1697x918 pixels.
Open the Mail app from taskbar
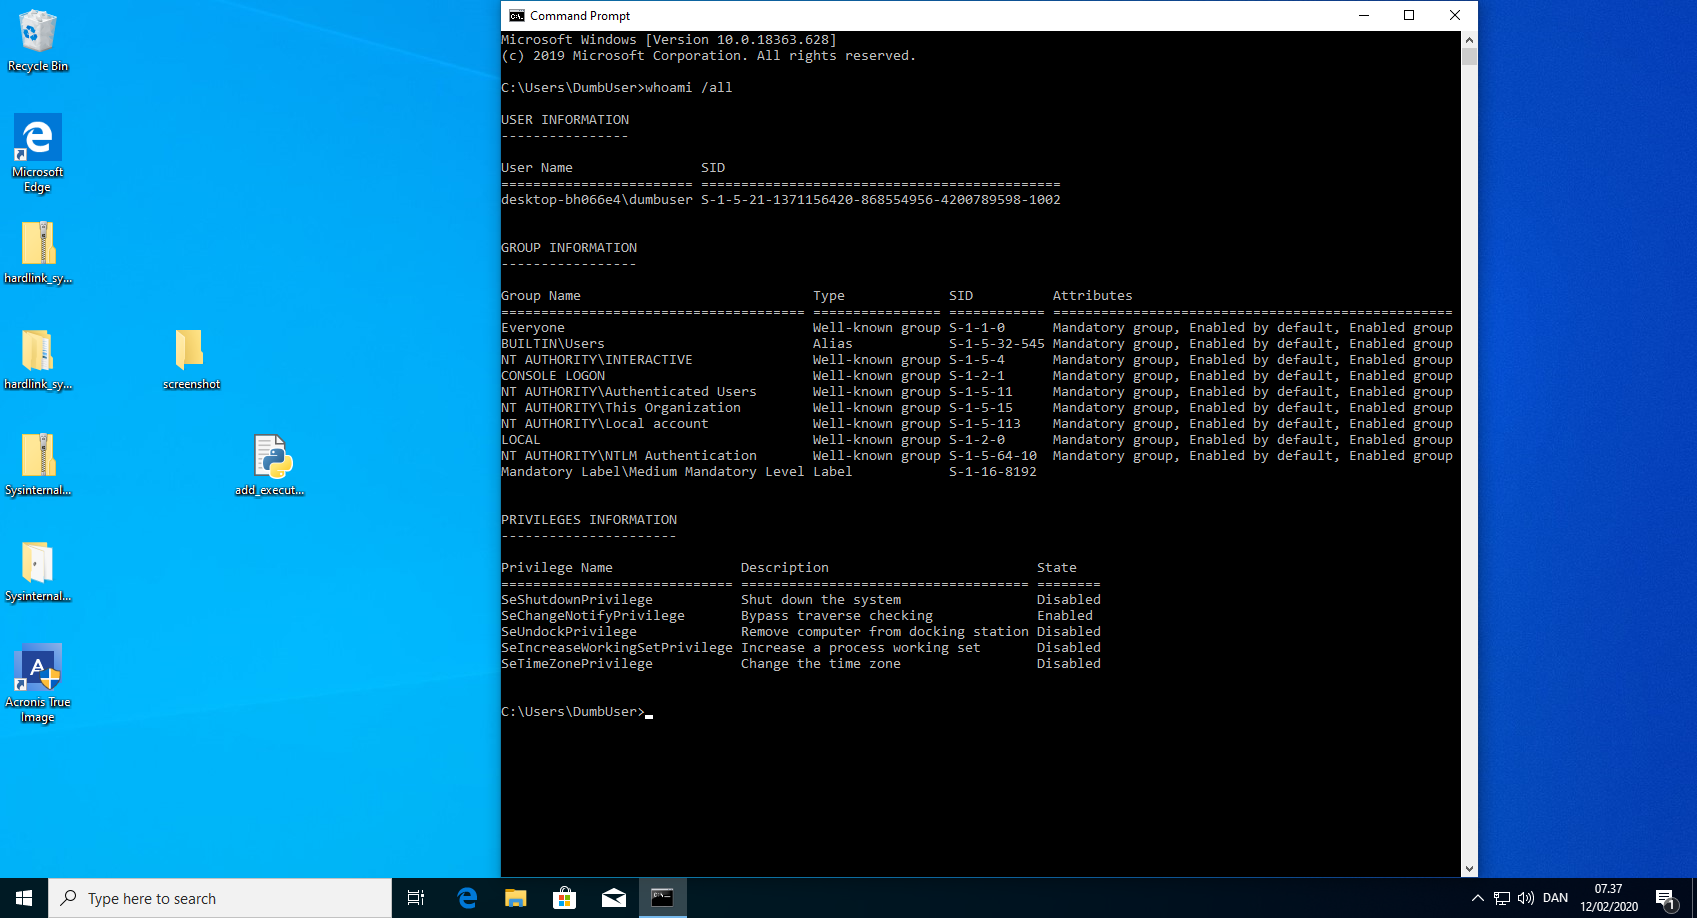coord(613,898)
